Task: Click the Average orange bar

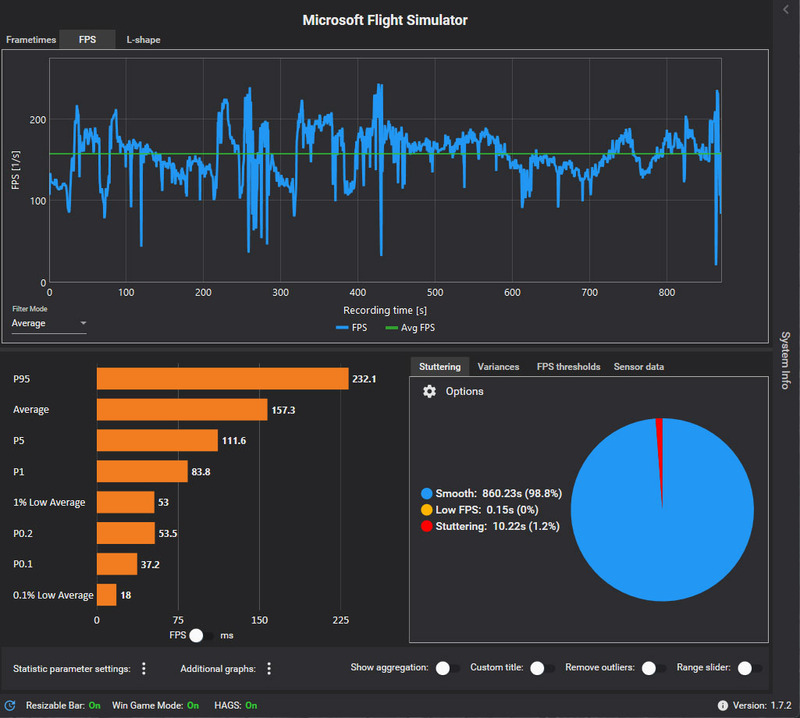Action: point(182,410)
